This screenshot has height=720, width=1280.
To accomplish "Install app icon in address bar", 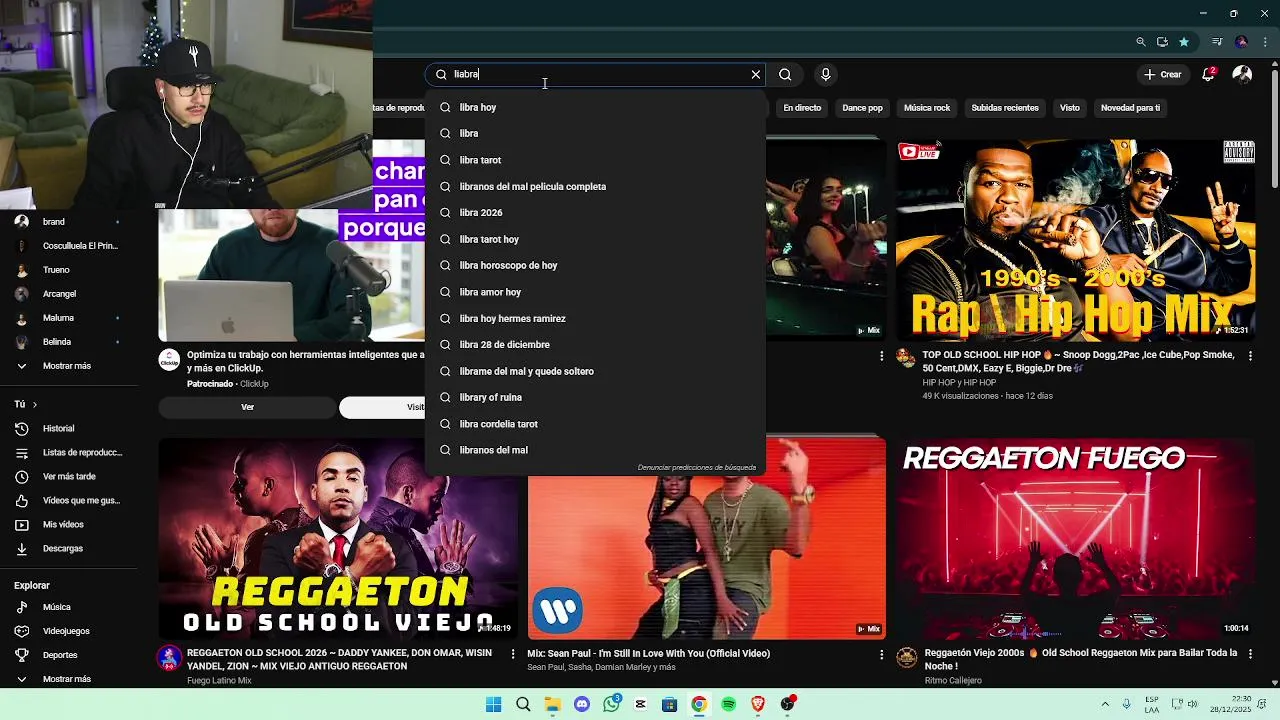I will click(1162, 42).
